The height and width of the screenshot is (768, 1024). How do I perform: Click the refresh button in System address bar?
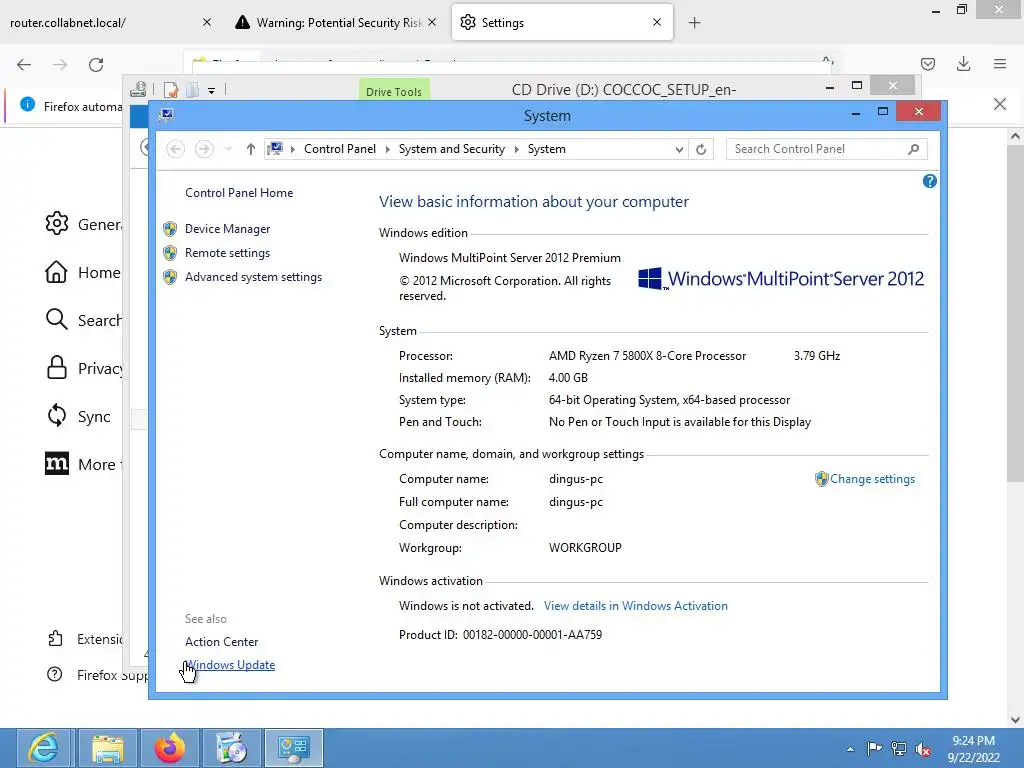pyautogui.click(x=701, y=149)
